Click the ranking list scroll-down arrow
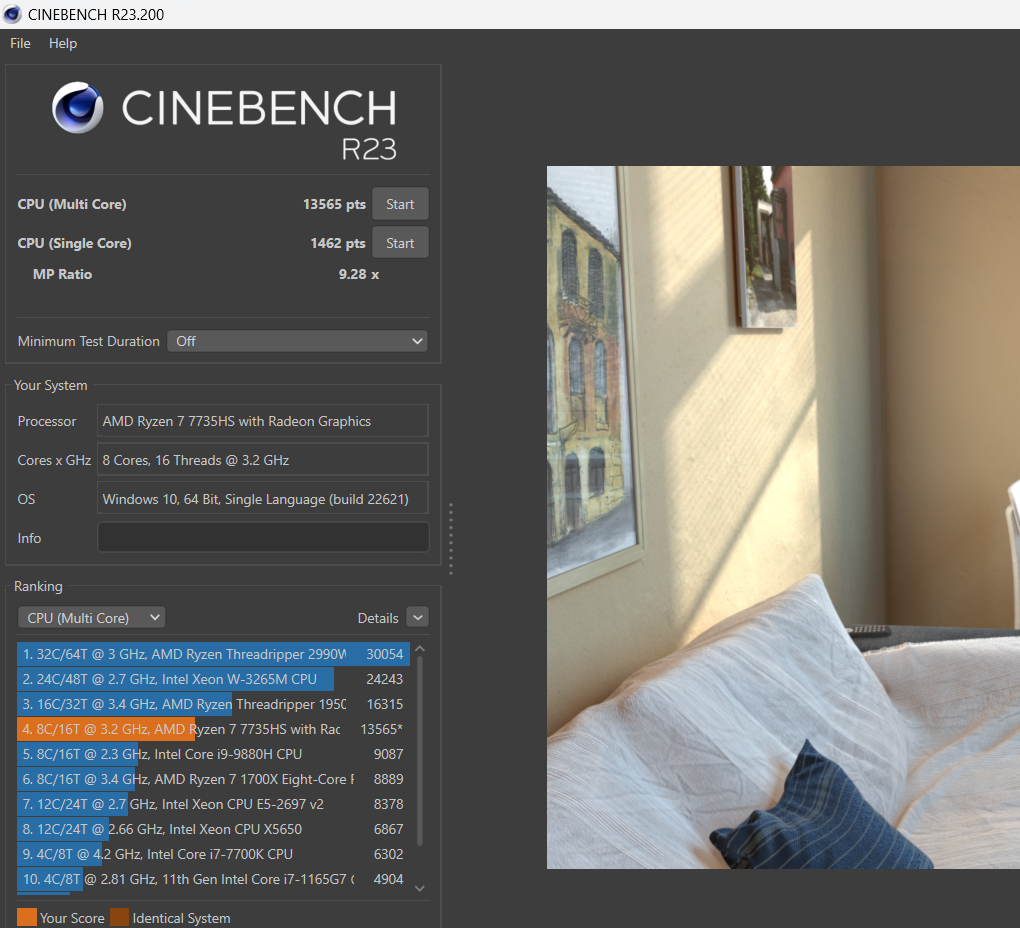1020x928 pixels. (x=420, y=888)
